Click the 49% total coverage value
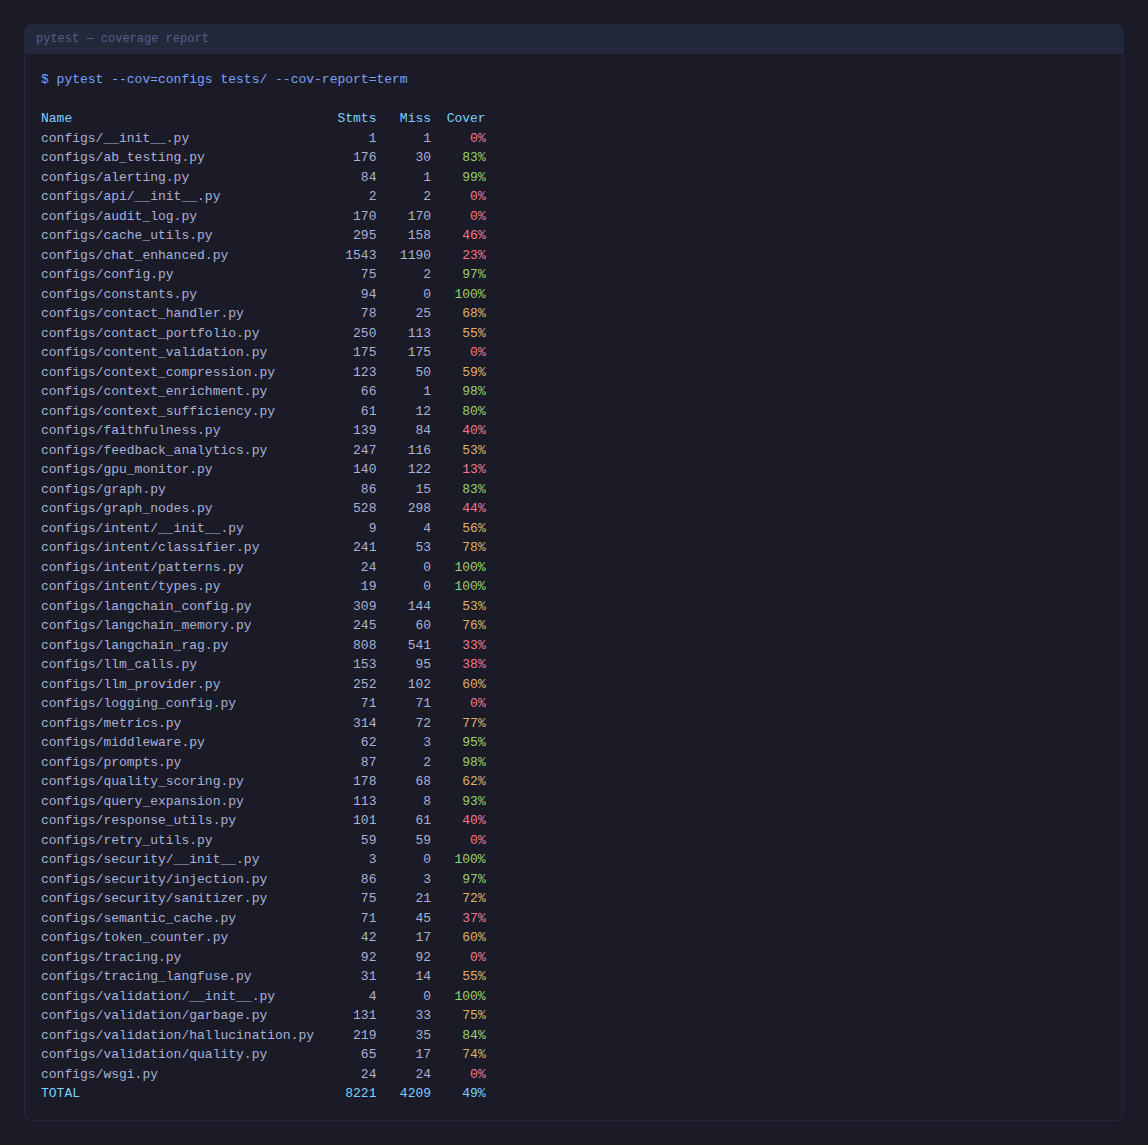Screen dimensions: 1148x1145 click(x=474, y=1093)
